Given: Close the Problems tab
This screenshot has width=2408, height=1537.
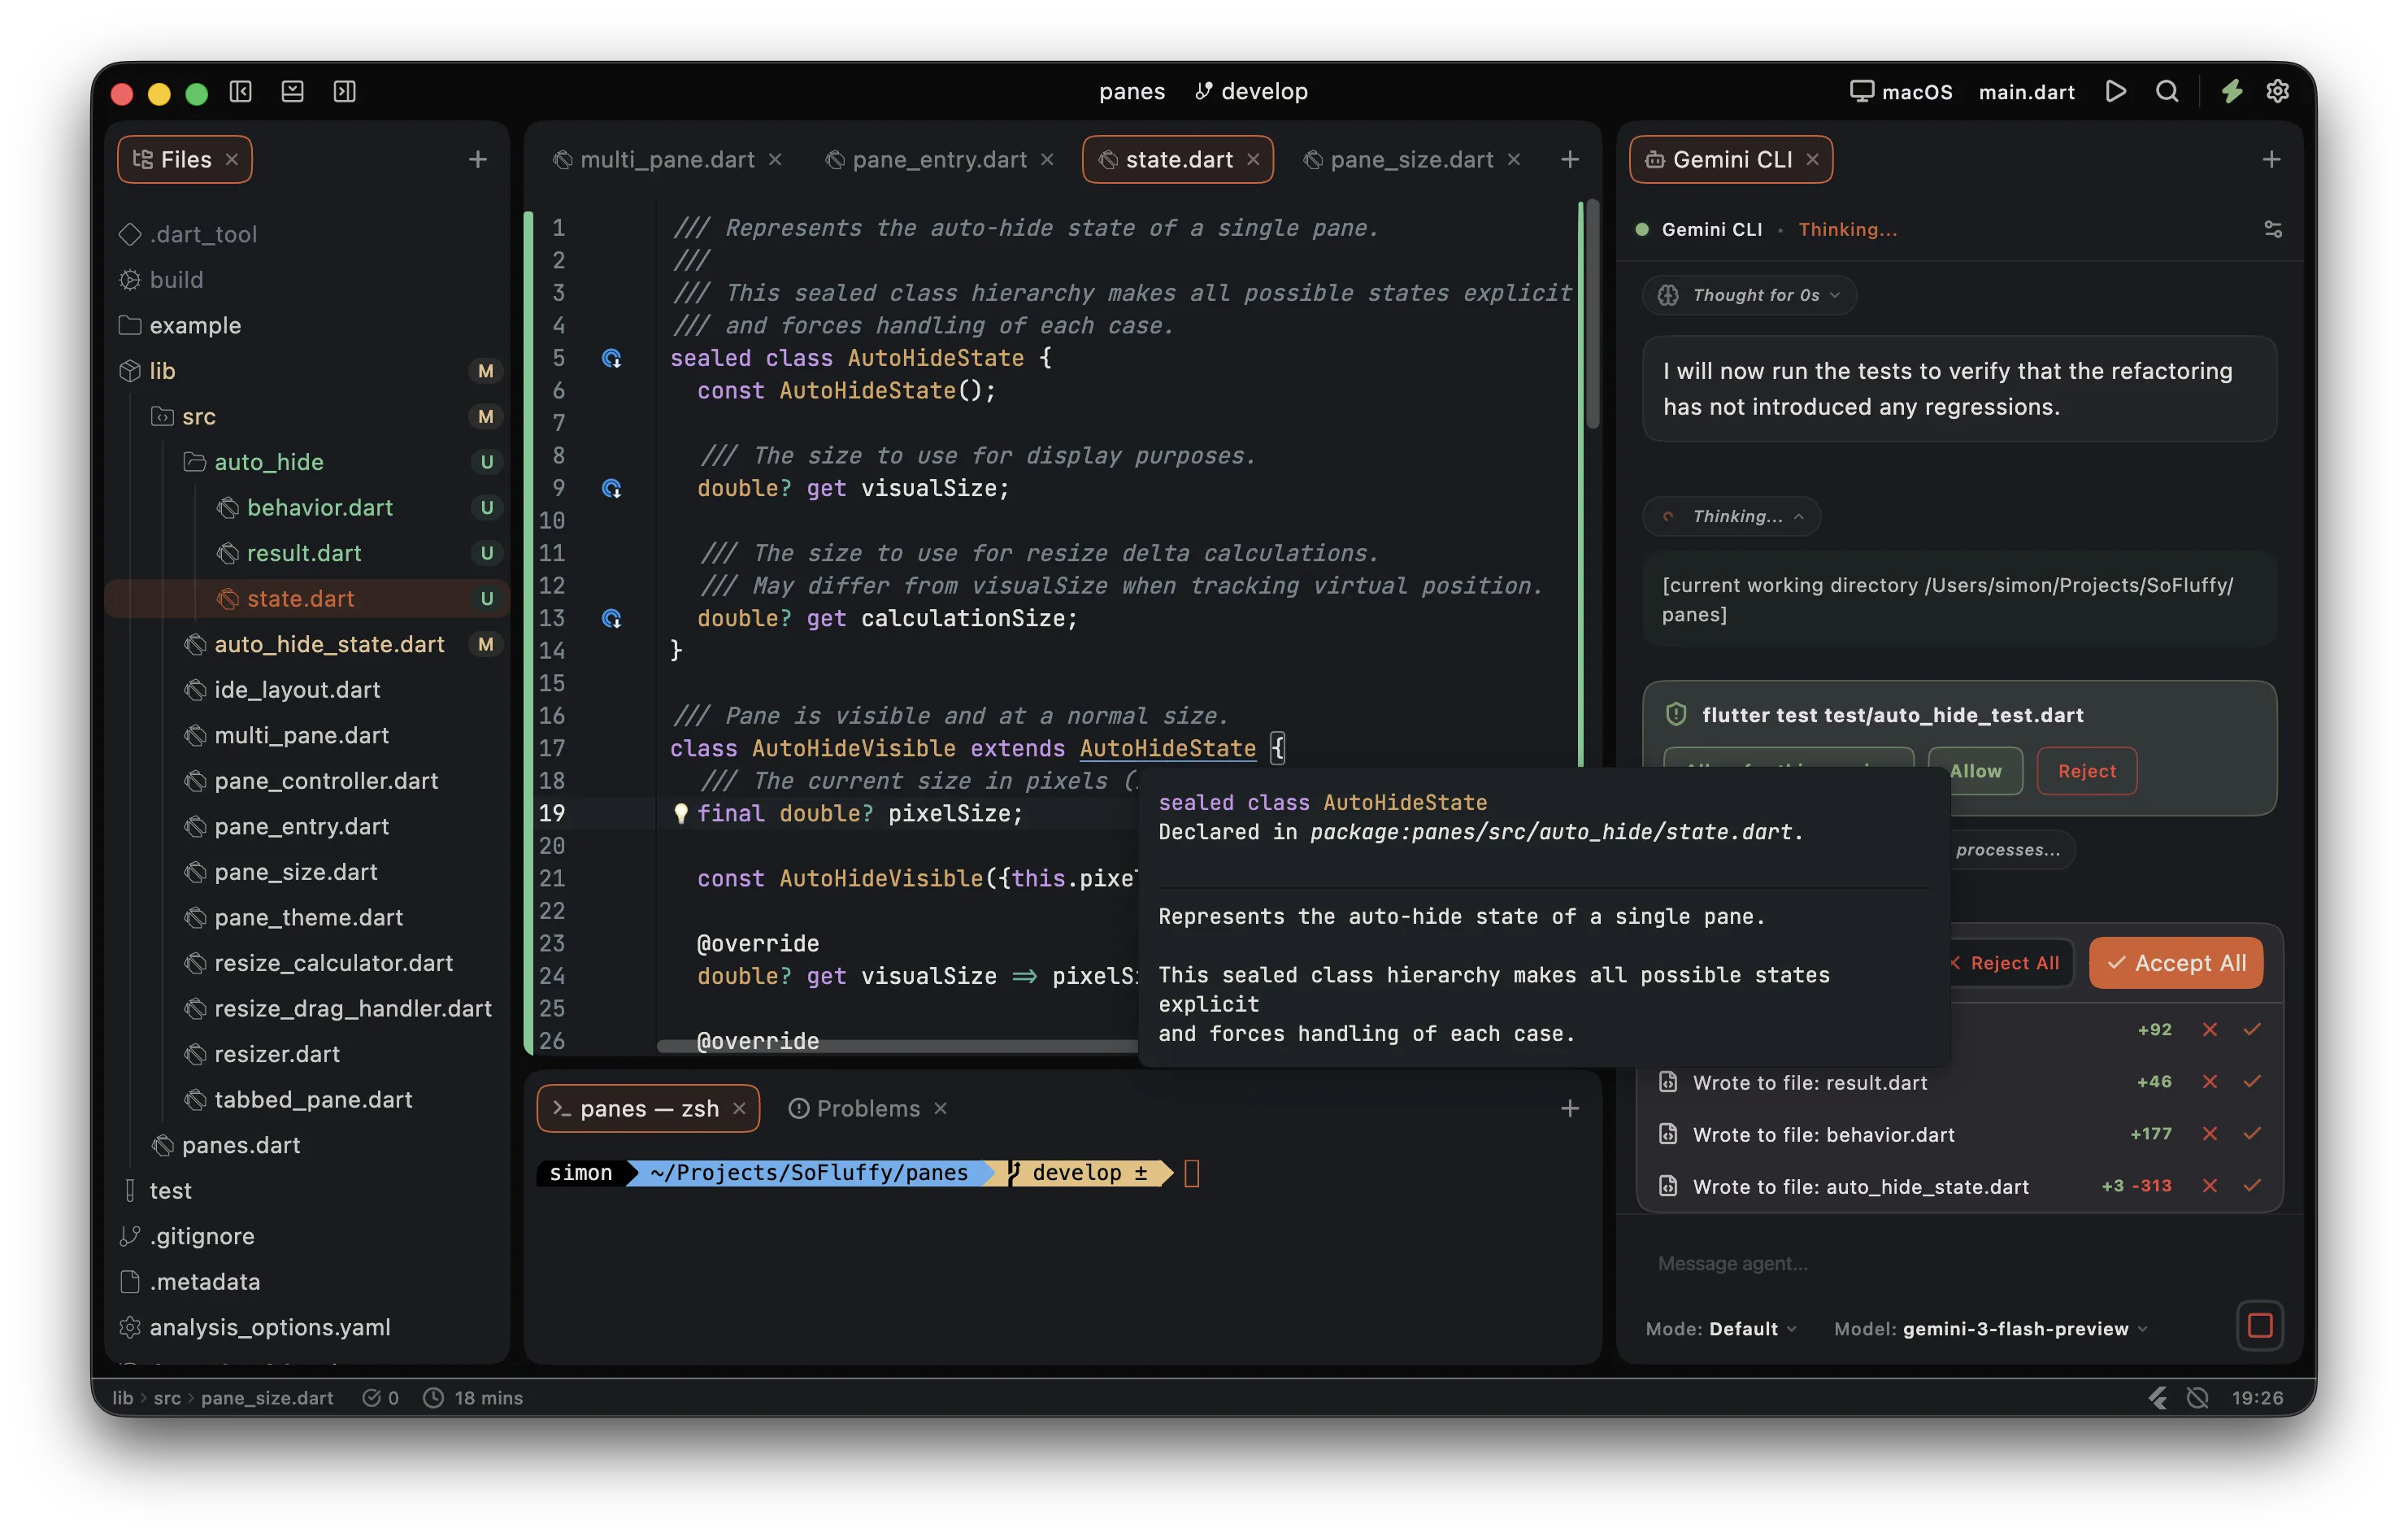Looking at the screenshot, I should tap(940, 1108).
